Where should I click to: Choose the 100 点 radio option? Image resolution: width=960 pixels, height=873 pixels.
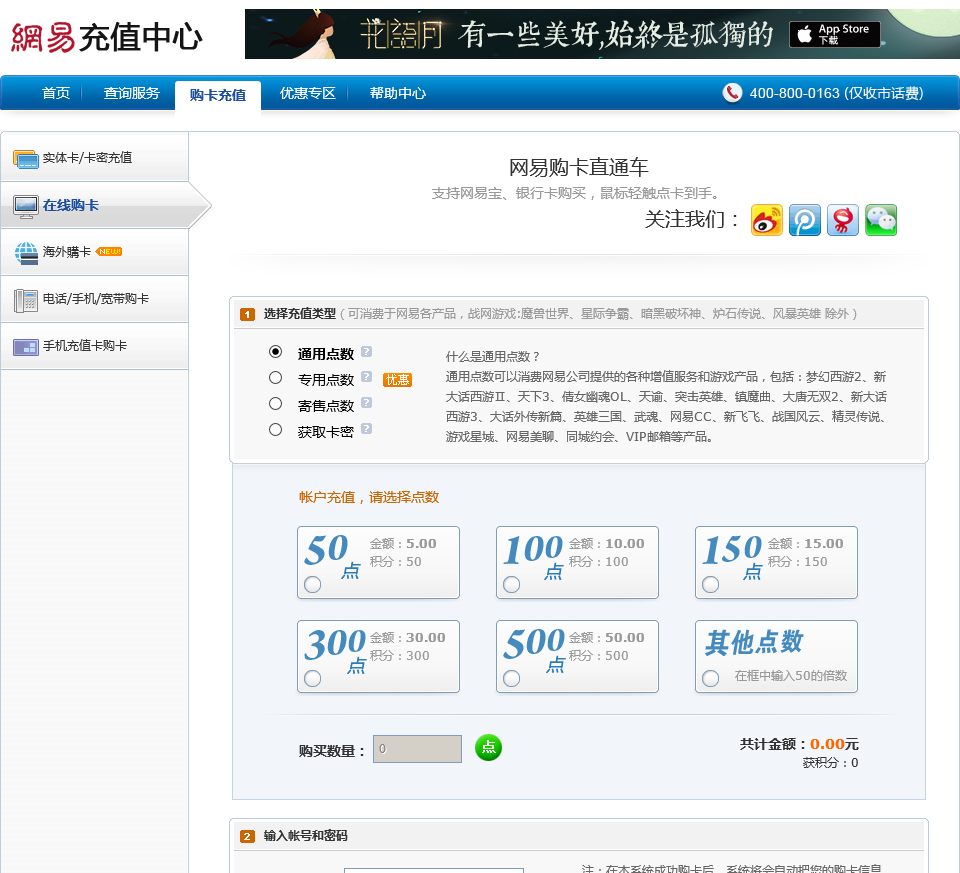[x=511, y=585]
